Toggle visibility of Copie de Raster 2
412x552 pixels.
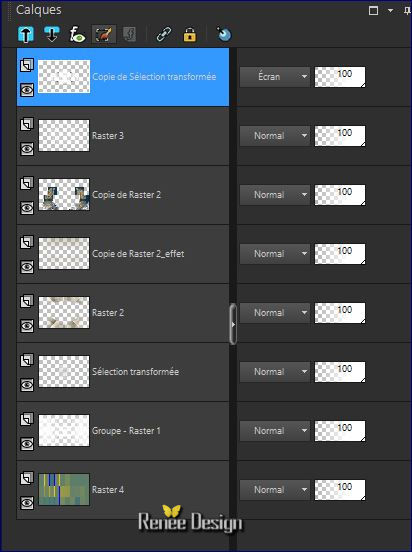[27, 208]
